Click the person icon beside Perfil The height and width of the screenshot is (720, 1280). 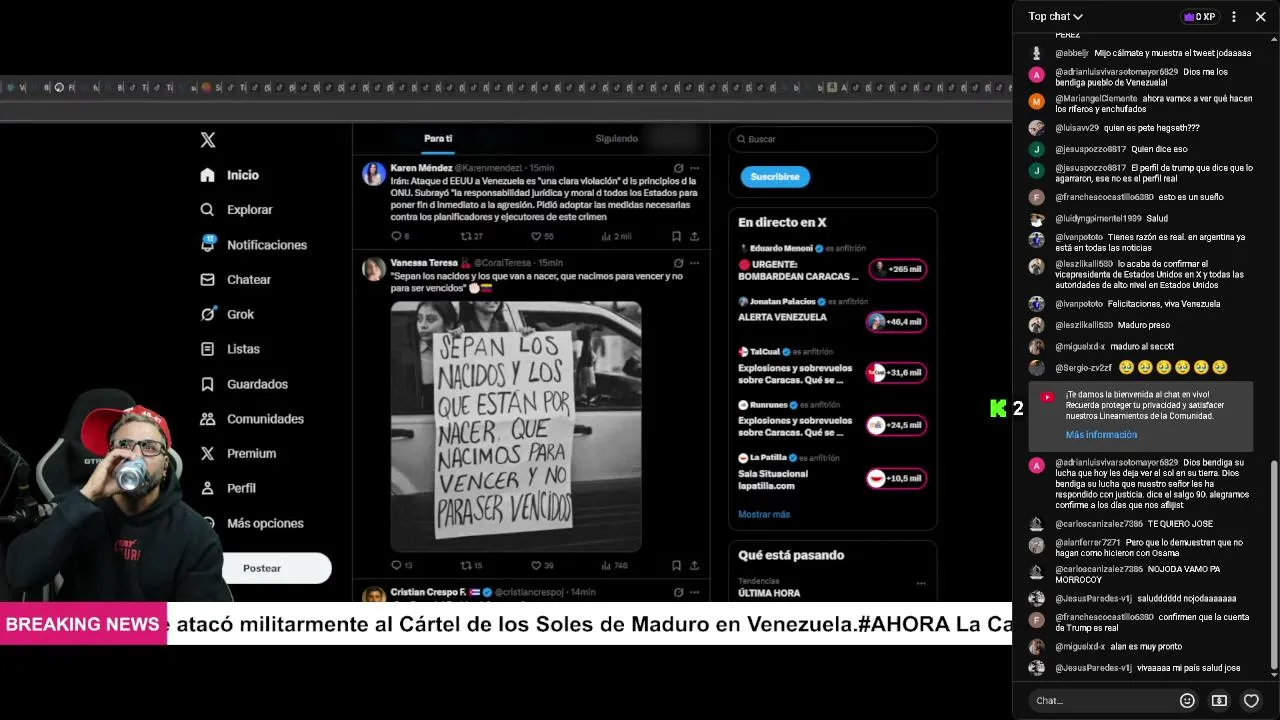(207, 488)
